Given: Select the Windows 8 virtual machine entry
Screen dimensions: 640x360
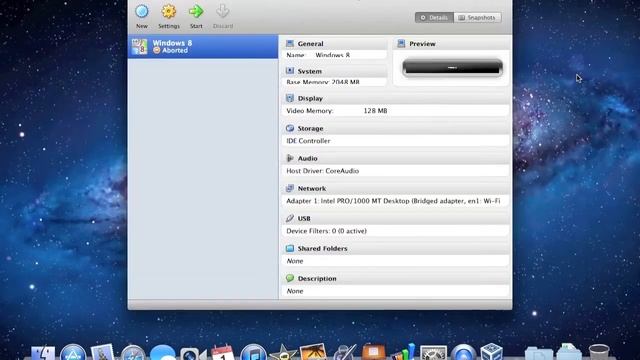Looking at the screenshot, I should [203, 47].
